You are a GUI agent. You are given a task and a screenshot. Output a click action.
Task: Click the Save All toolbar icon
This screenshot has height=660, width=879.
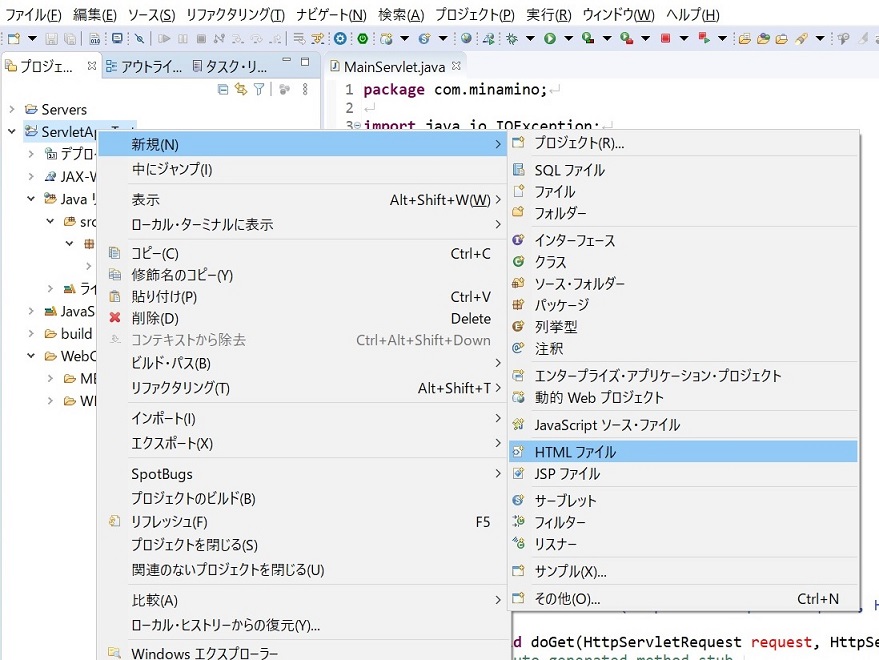(70, 38)
